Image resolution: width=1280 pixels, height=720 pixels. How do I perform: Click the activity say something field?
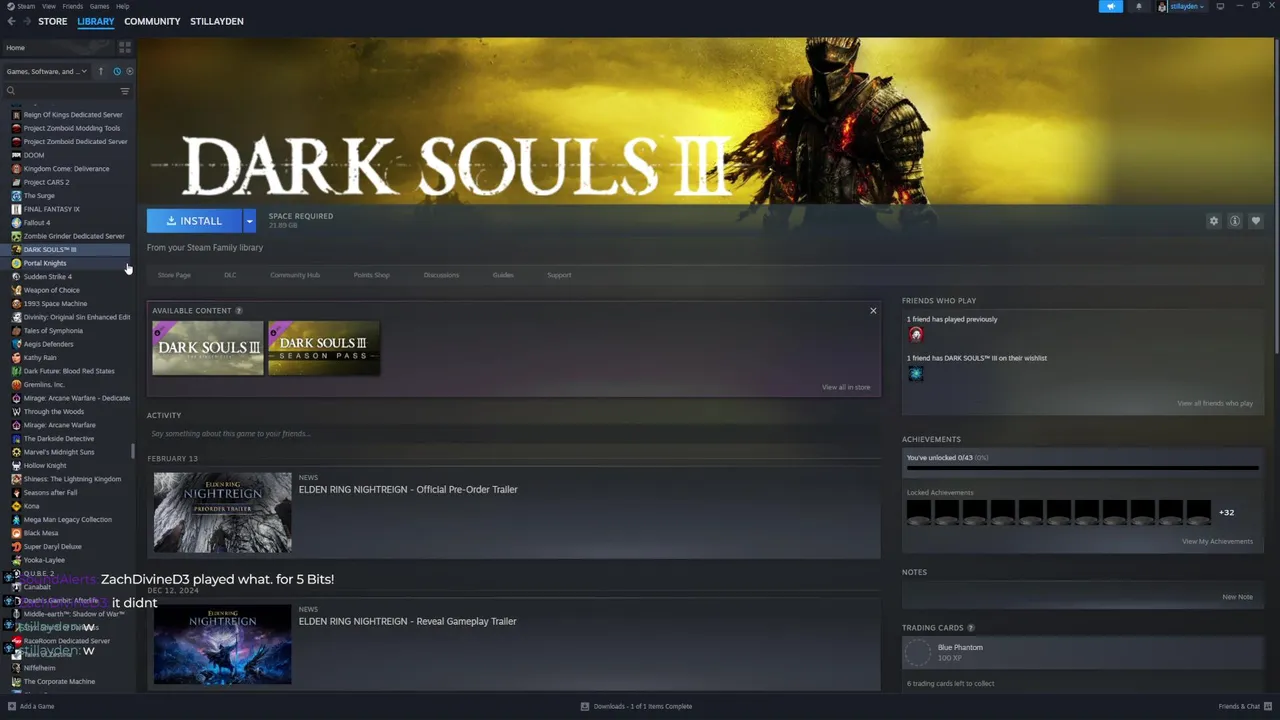pyautogui.click(x=514, y=434)
